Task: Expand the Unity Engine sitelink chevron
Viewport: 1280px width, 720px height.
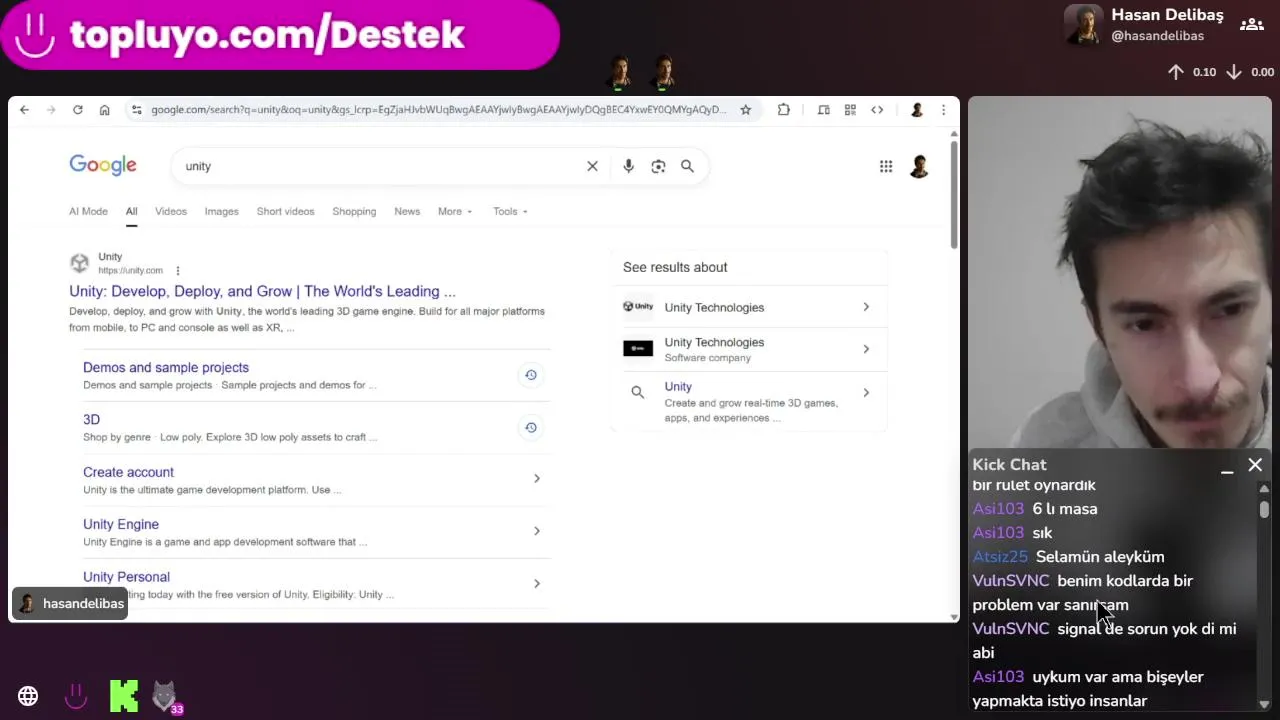Action: point(536,531)
